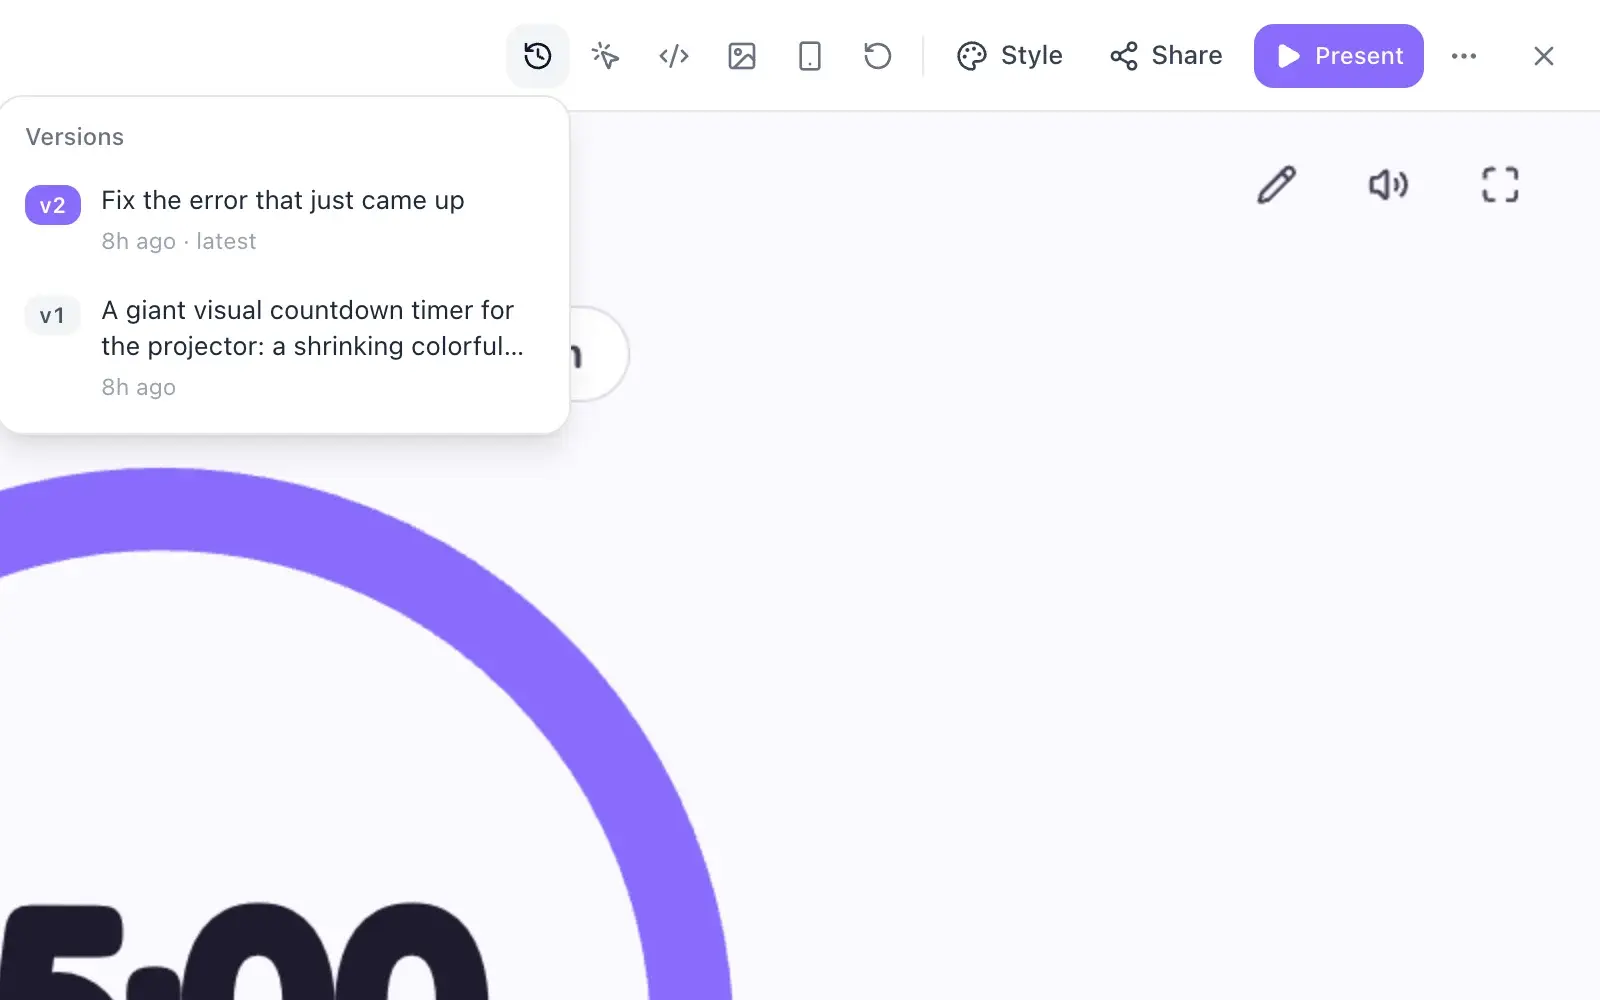Select version v1 countdown timer entry
The width and height of the screenshot is (1600, 1000).
284,347
